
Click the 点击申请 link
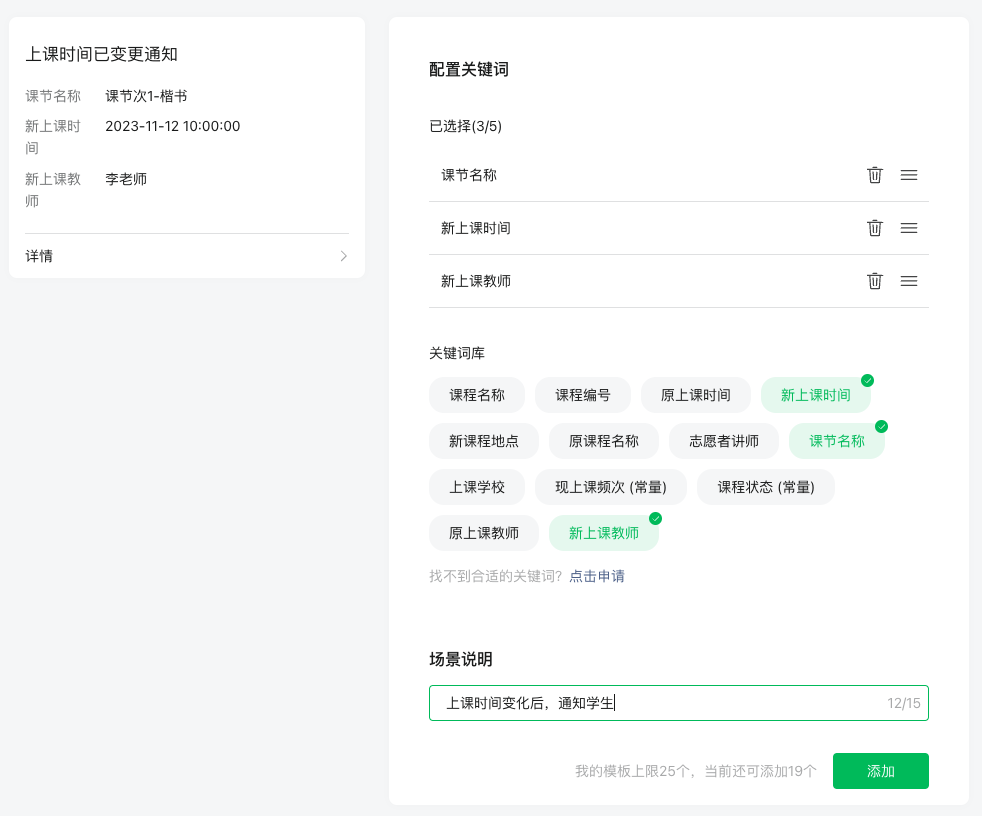(596, 576)
